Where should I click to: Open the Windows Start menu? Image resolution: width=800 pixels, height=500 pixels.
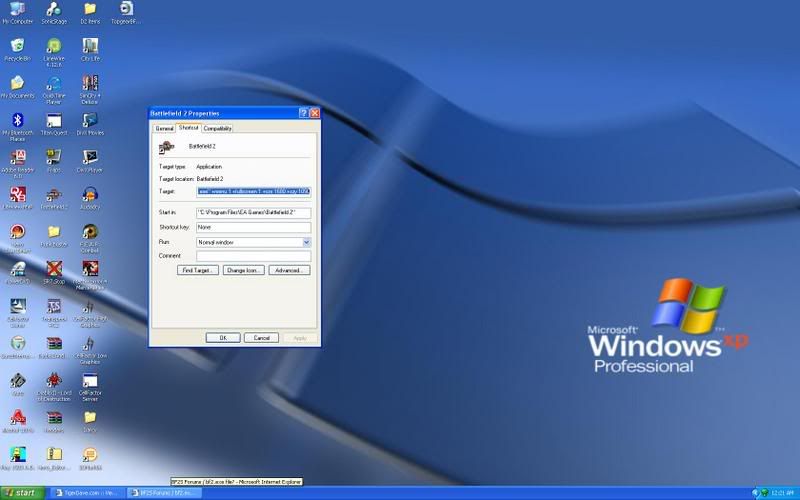(x=22, y=493)
